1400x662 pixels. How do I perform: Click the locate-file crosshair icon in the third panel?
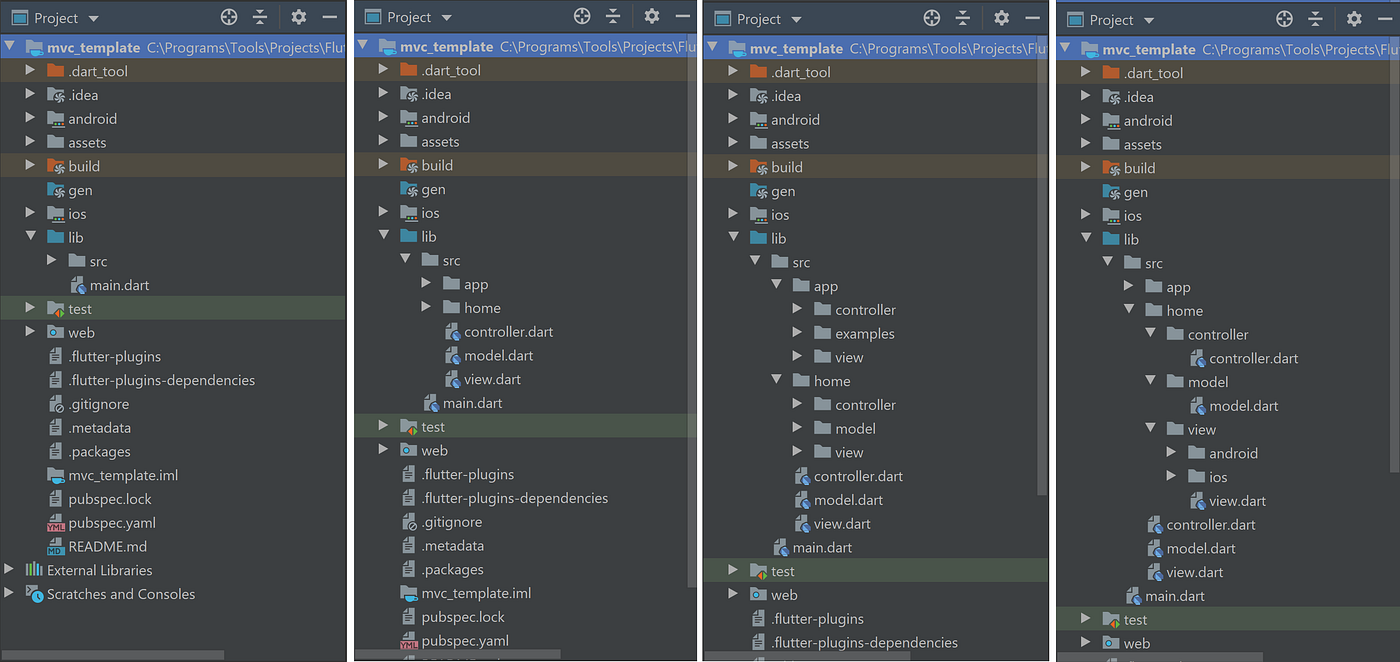(931, 18)
